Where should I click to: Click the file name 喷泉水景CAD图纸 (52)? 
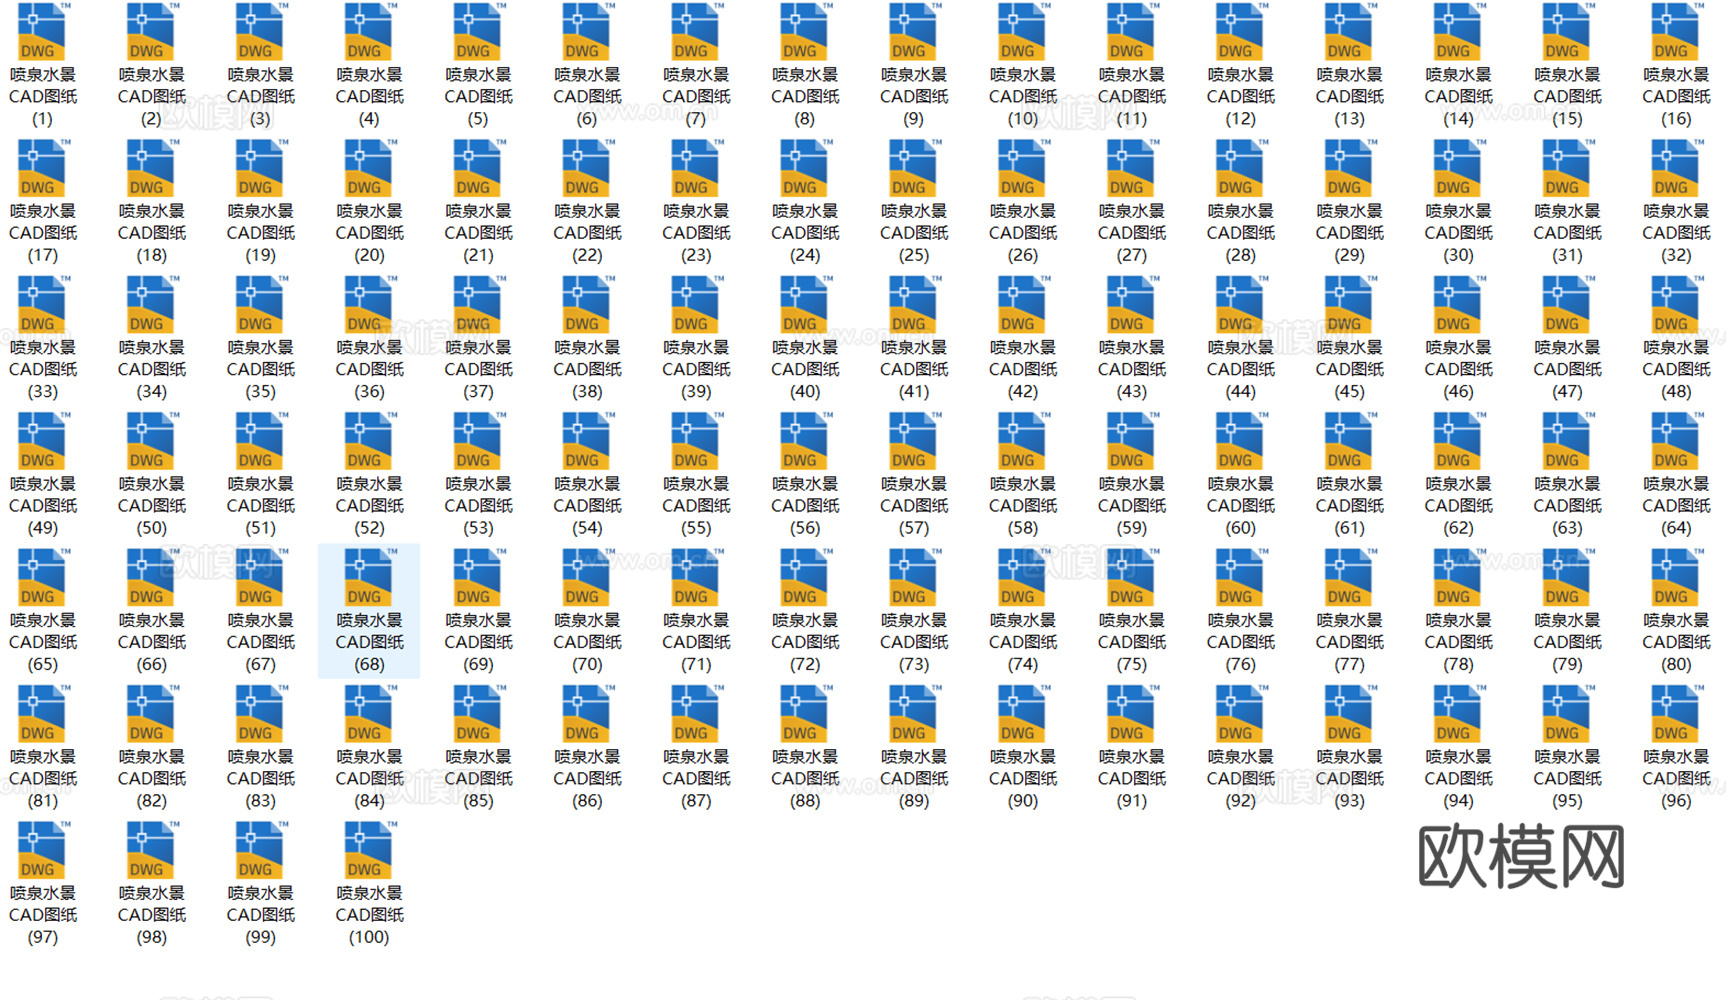pos(369,506)
